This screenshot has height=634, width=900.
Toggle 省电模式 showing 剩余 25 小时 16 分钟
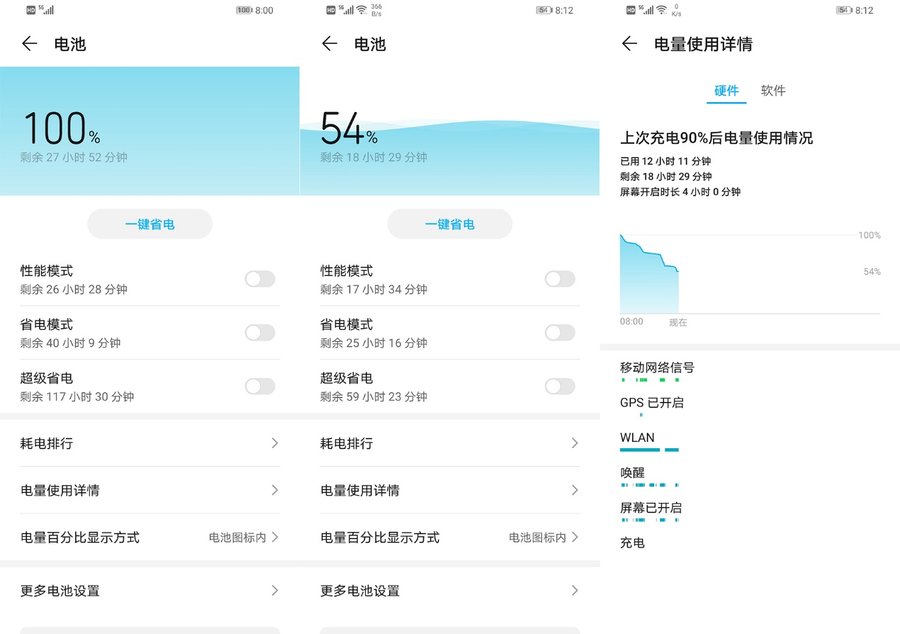tap(559, 333)
